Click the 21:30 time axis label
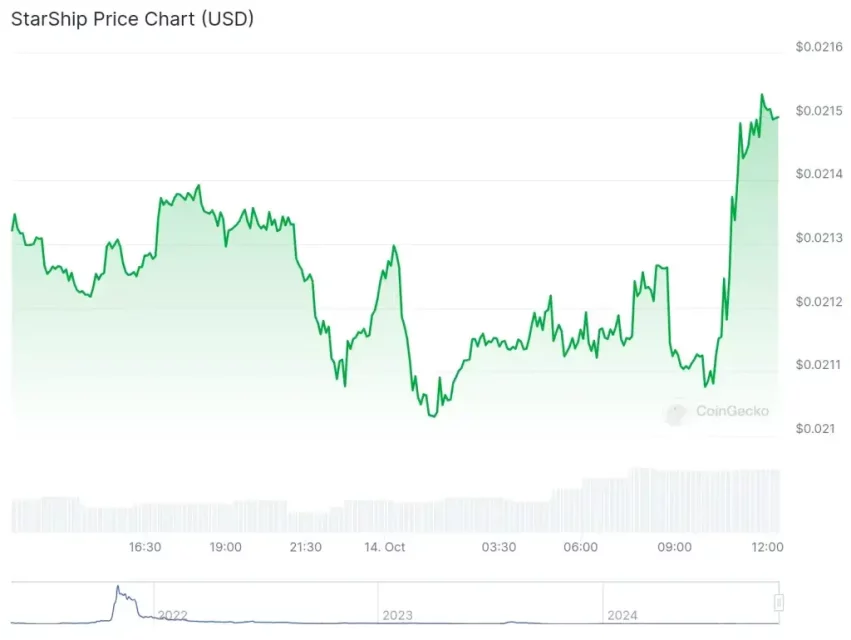 pos(305,547)
